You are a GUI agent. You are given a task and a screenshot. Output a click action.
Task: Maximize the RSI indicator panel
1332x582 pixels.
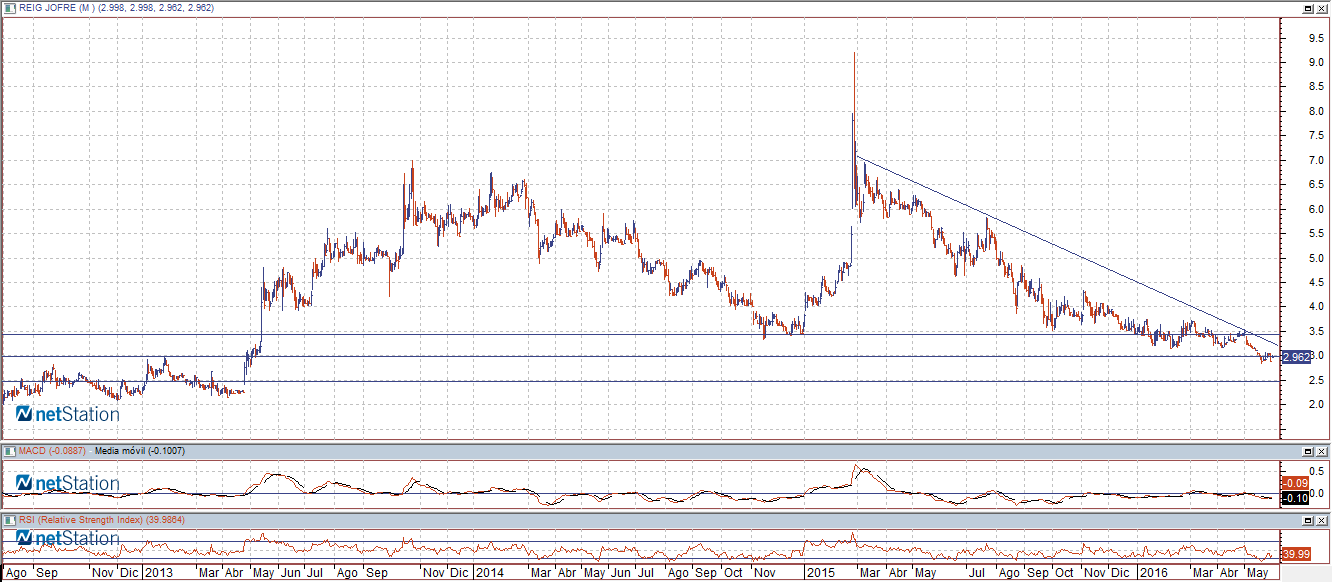coord(1308,521)
